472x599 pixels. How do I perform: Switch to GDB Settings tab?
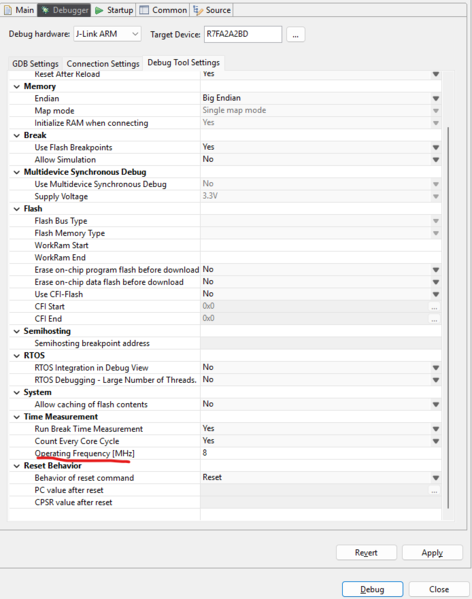35,64
